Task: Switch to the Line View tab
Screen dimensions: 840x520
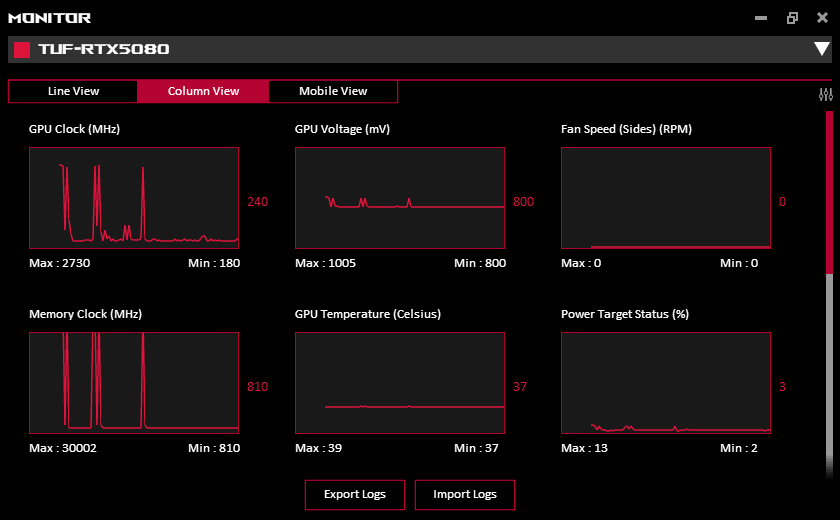Action: click(x=73, y=91)
